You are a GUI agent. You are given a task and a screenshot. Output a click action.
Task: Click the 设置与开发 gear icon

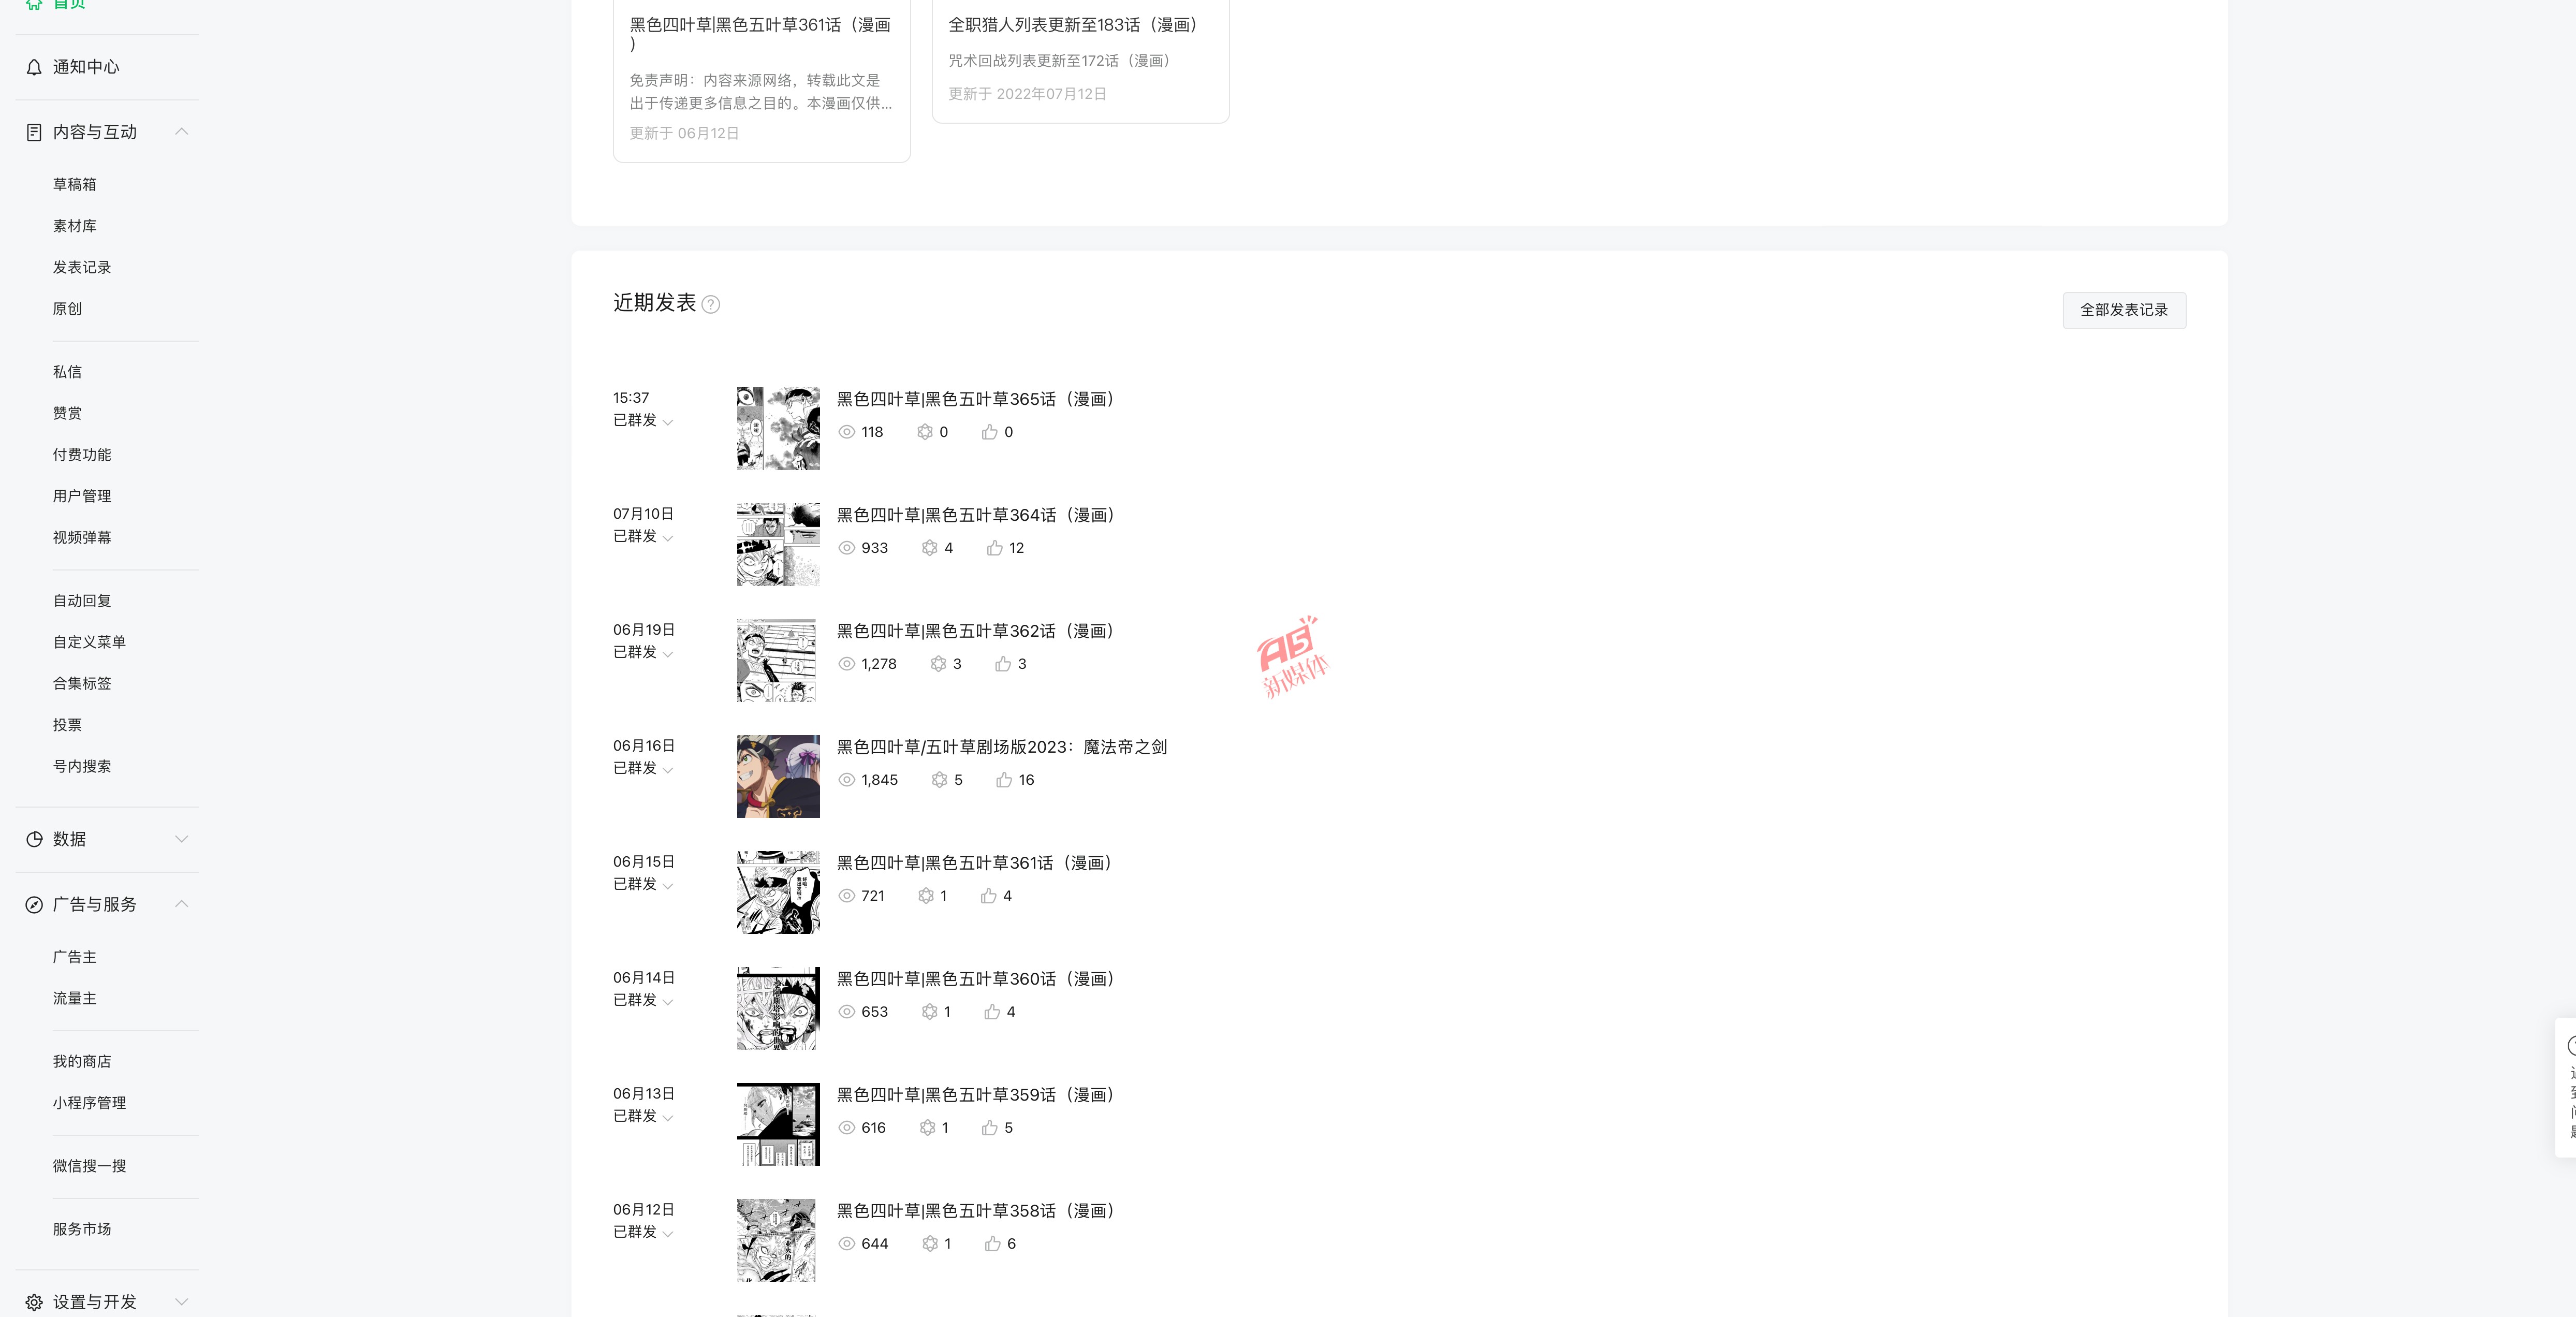pyautogui.click(x=34, y=1302)
